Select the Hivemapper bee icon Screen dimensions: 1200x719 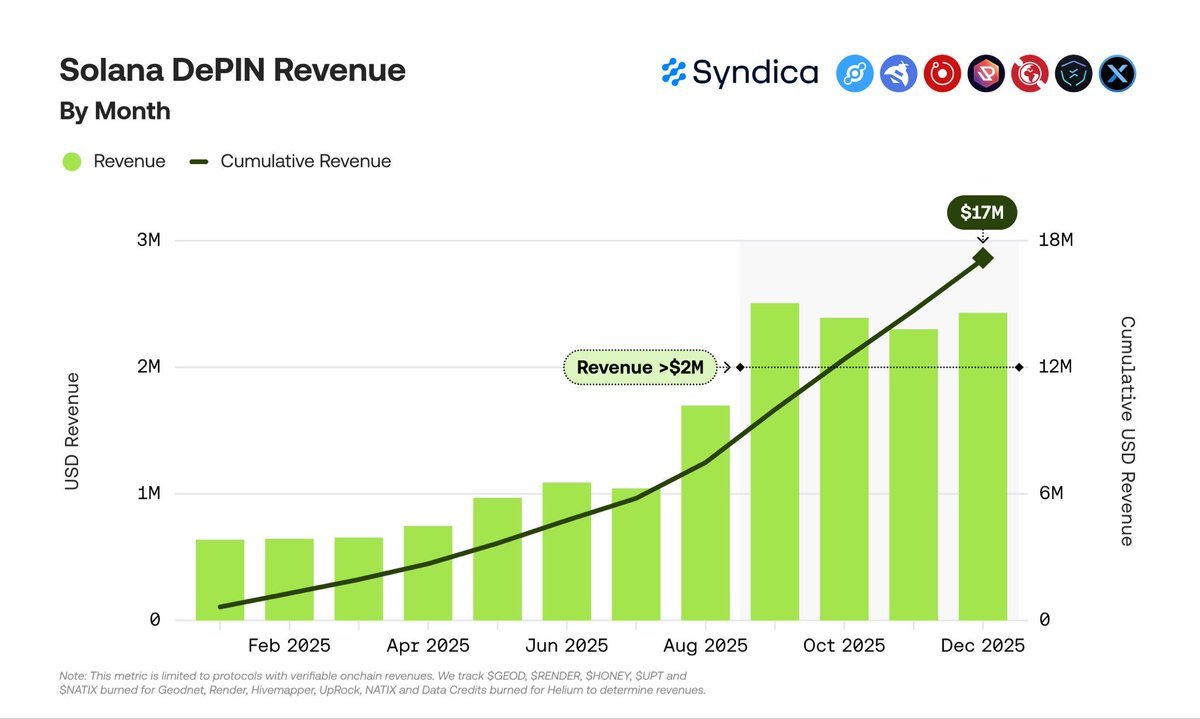(898, 73)
